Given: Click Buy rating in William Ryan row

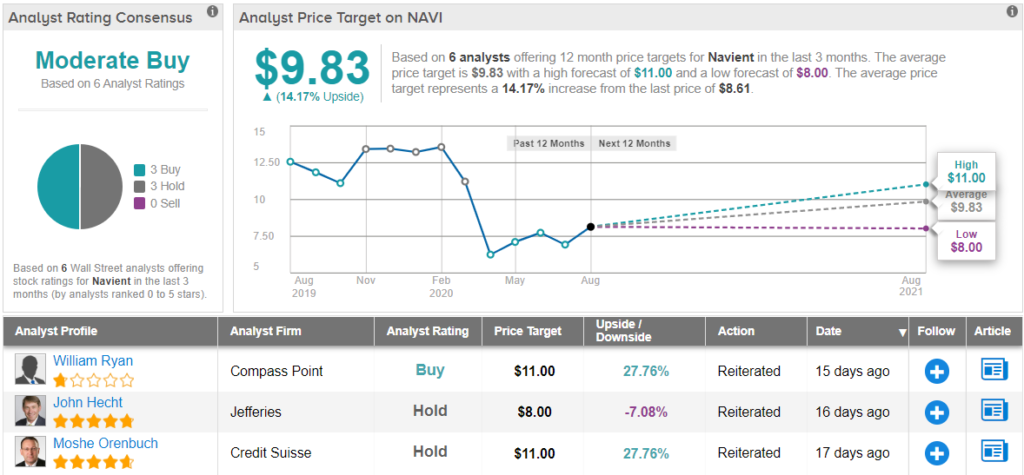Looking at the screenshot, I should point(430,370).
